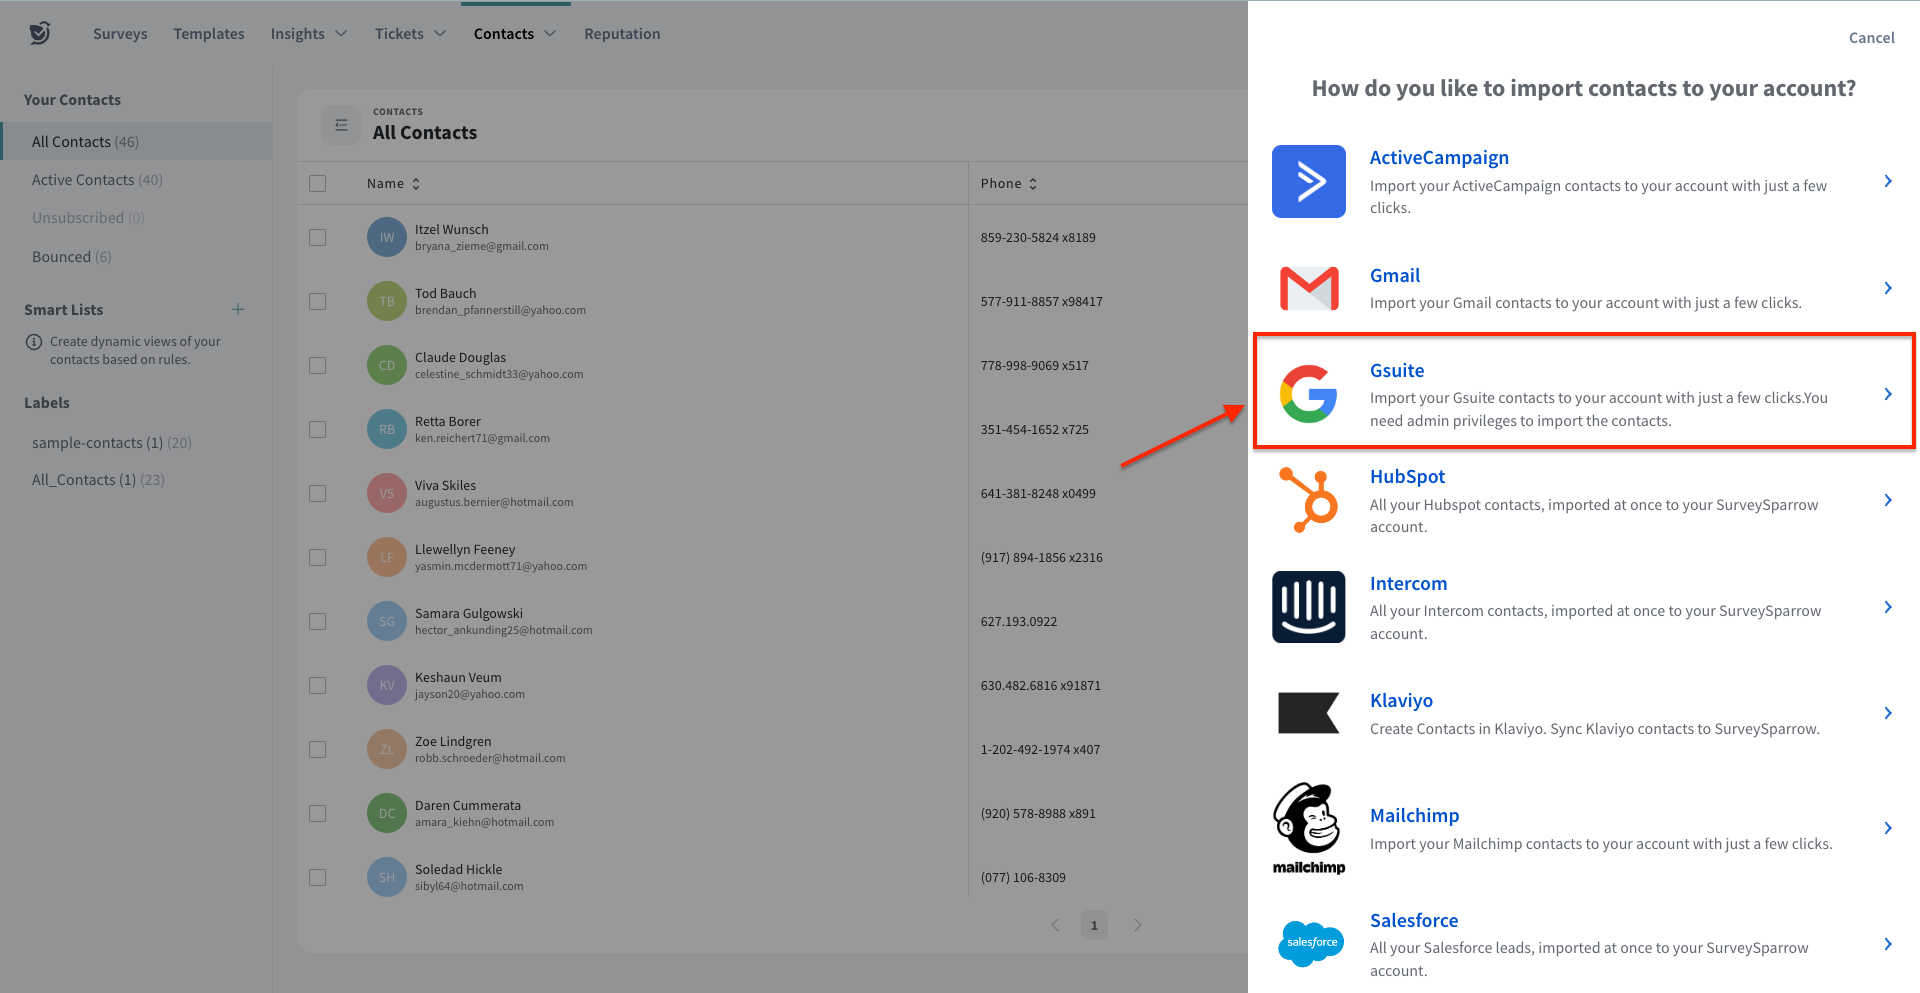Click the HubSpot sprocket icon

tap(1308, 500)
